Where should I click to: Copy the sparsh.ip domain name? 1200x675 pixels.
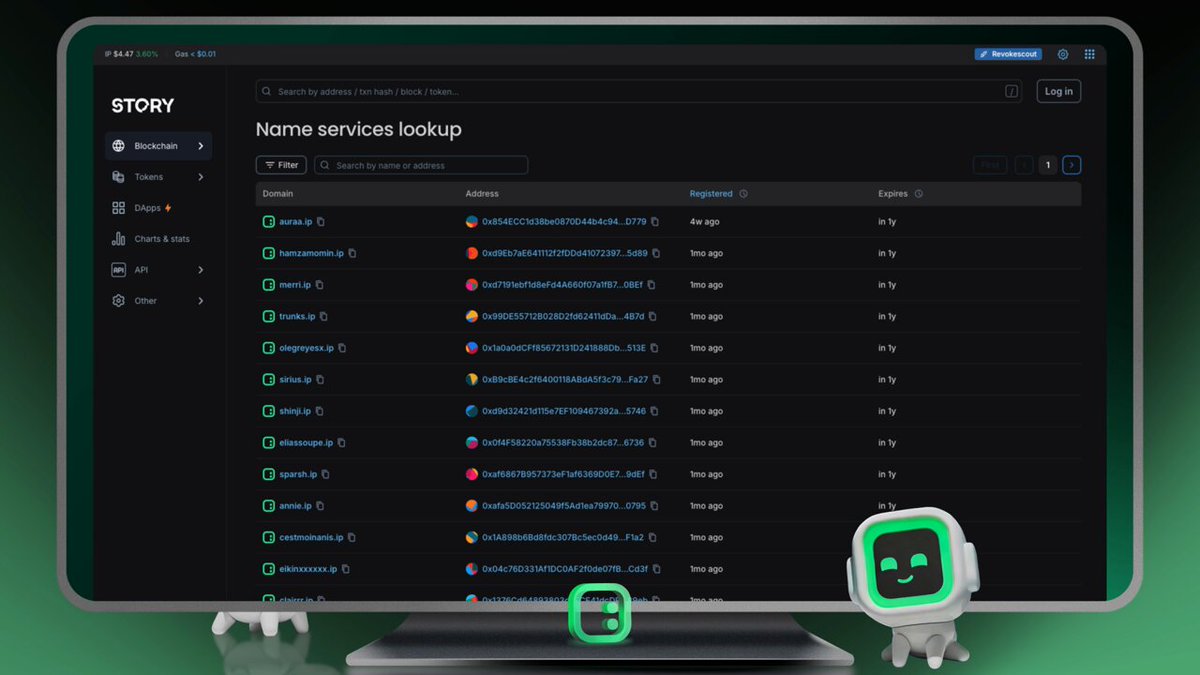tap(325, 474)
